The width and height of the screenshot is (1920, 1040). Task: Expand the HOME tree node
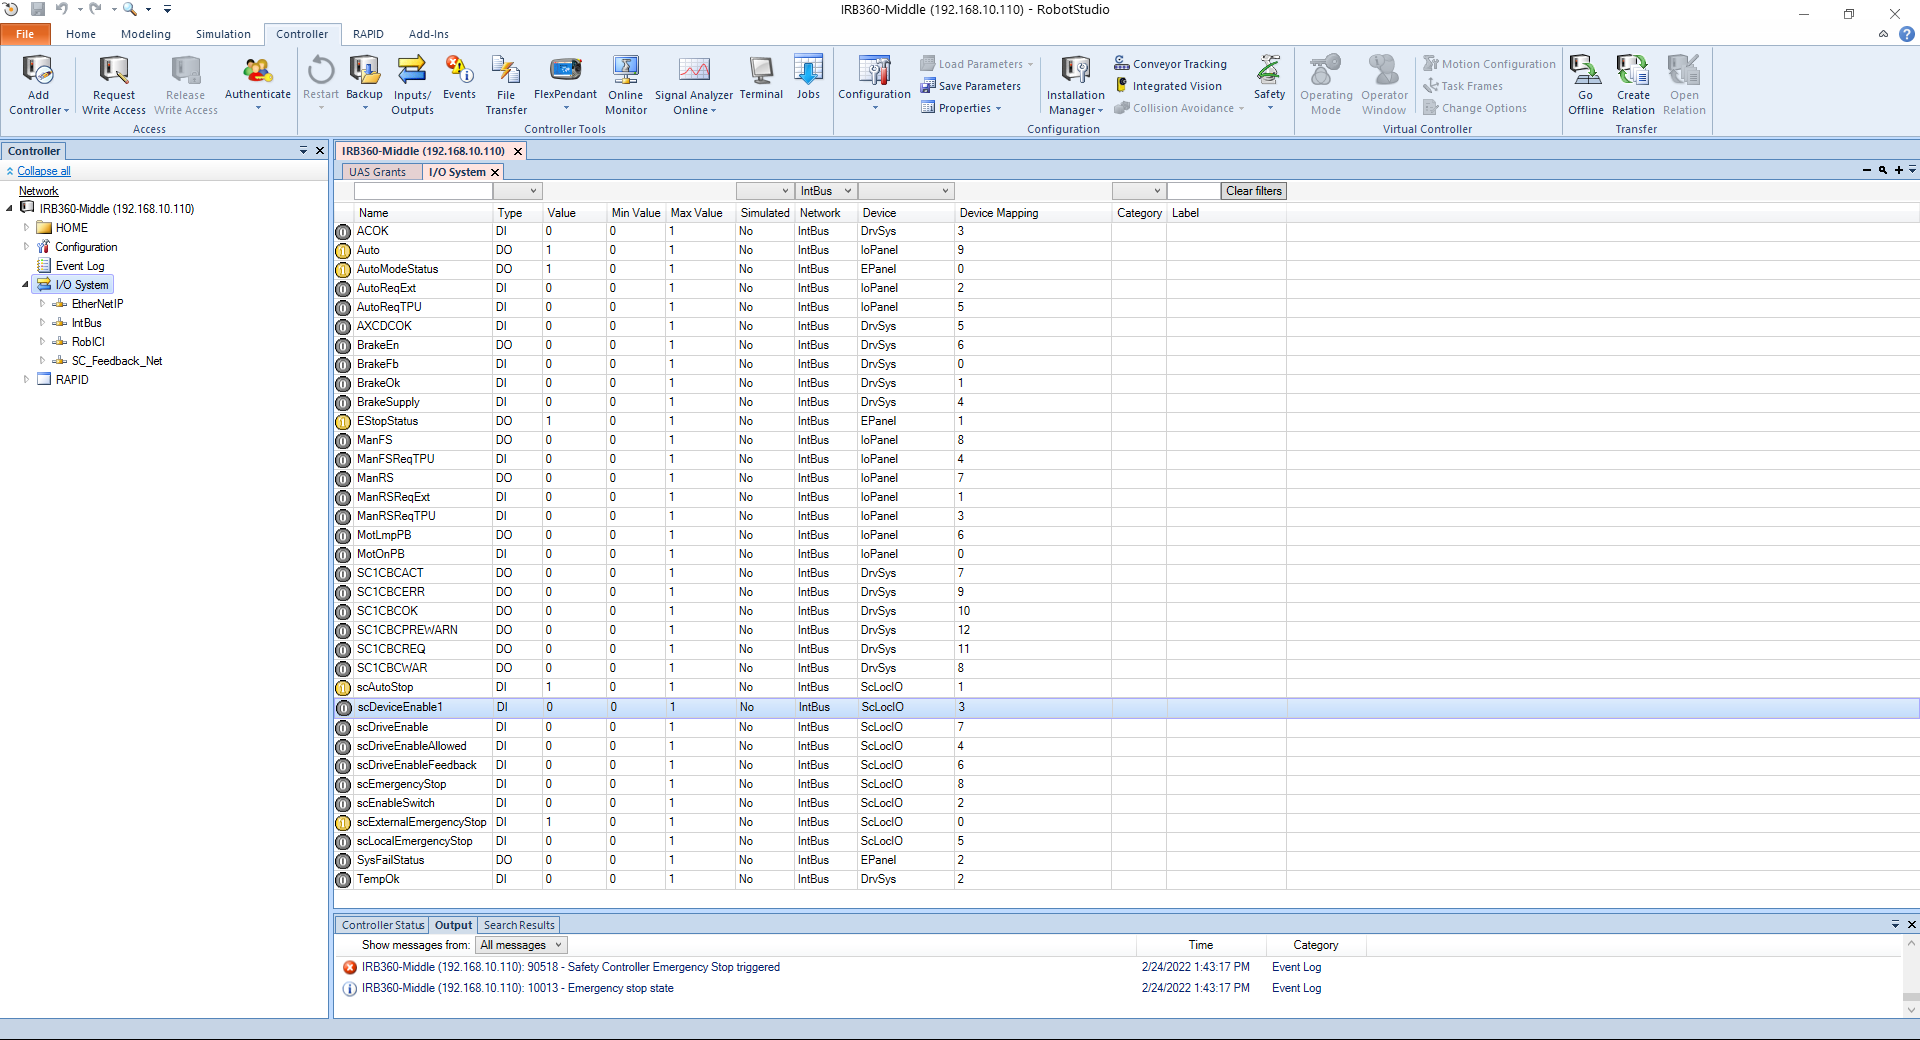(x=27, y=228)
